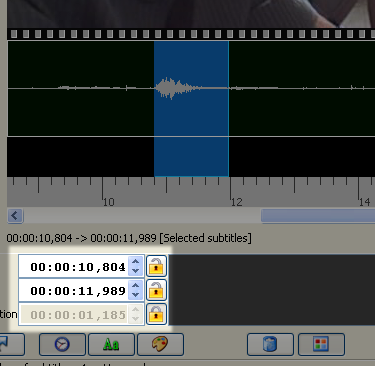Open the color palette button
The width and height of the screenshot is (375, 366).
coord(160,344)
